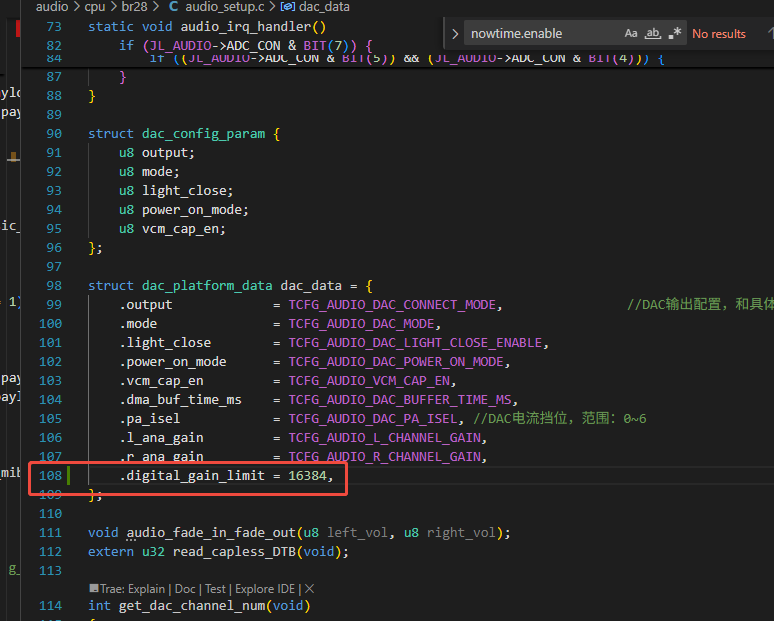
Task: Click TCFG_AUDIO_DAC_PA_ISEL macro
Action: [373, 419]
